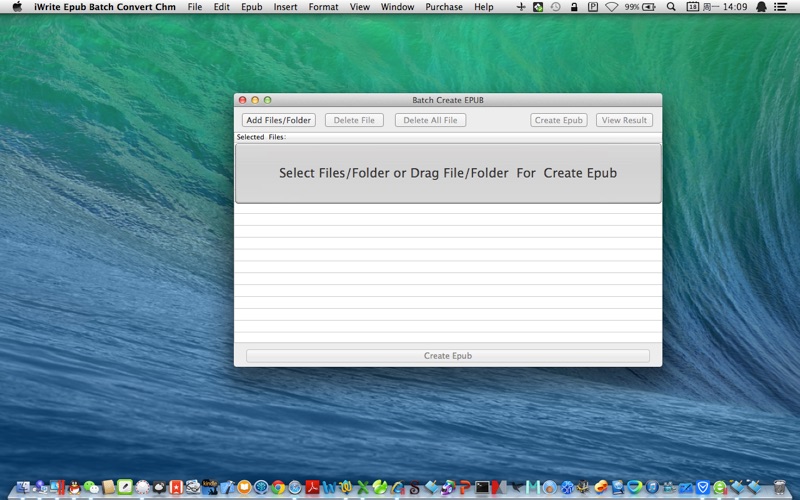This screenshot has height=500, width=800.
Task: Open the Window menu
Action: (x=397, y=7)
